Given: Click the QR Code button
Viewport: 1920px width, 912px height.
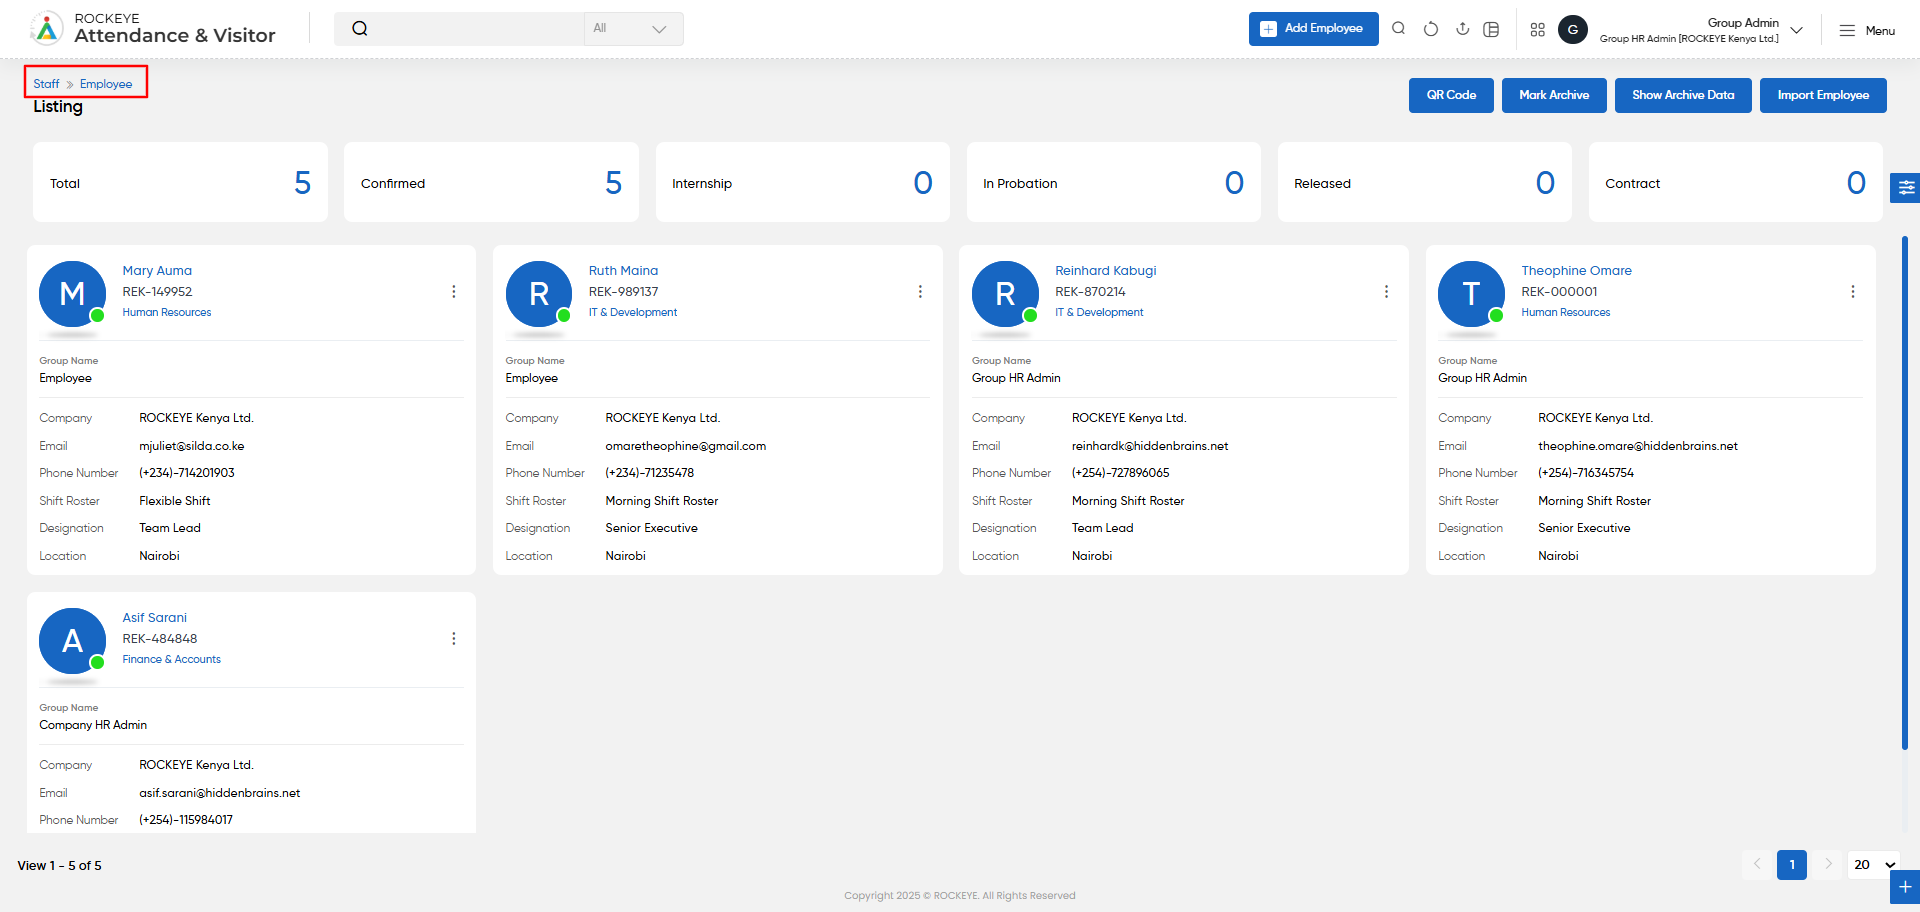Looking at the screenshot, I should click(x=1451, y=95).
